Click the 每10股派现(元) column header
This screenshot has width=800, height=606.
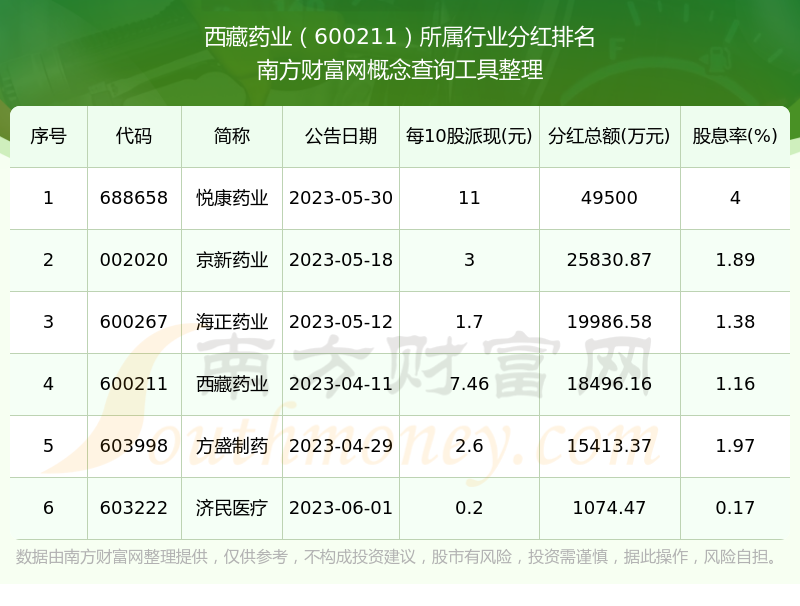[469, 136]
